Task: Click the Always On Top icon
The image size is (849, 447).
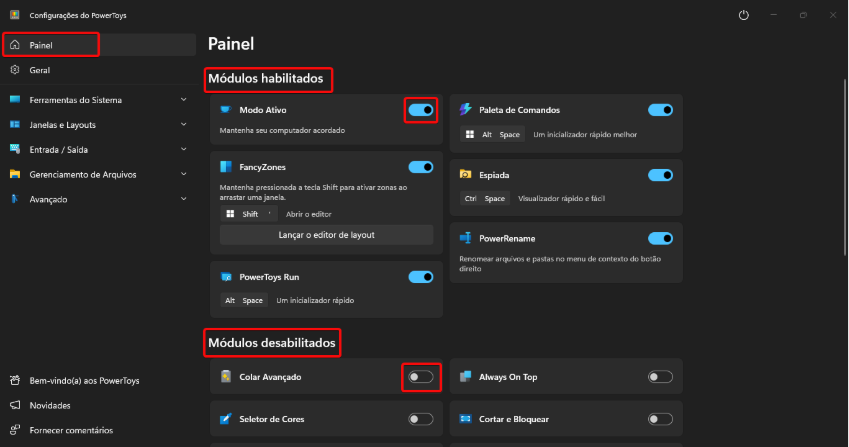Action: (465, 377)
